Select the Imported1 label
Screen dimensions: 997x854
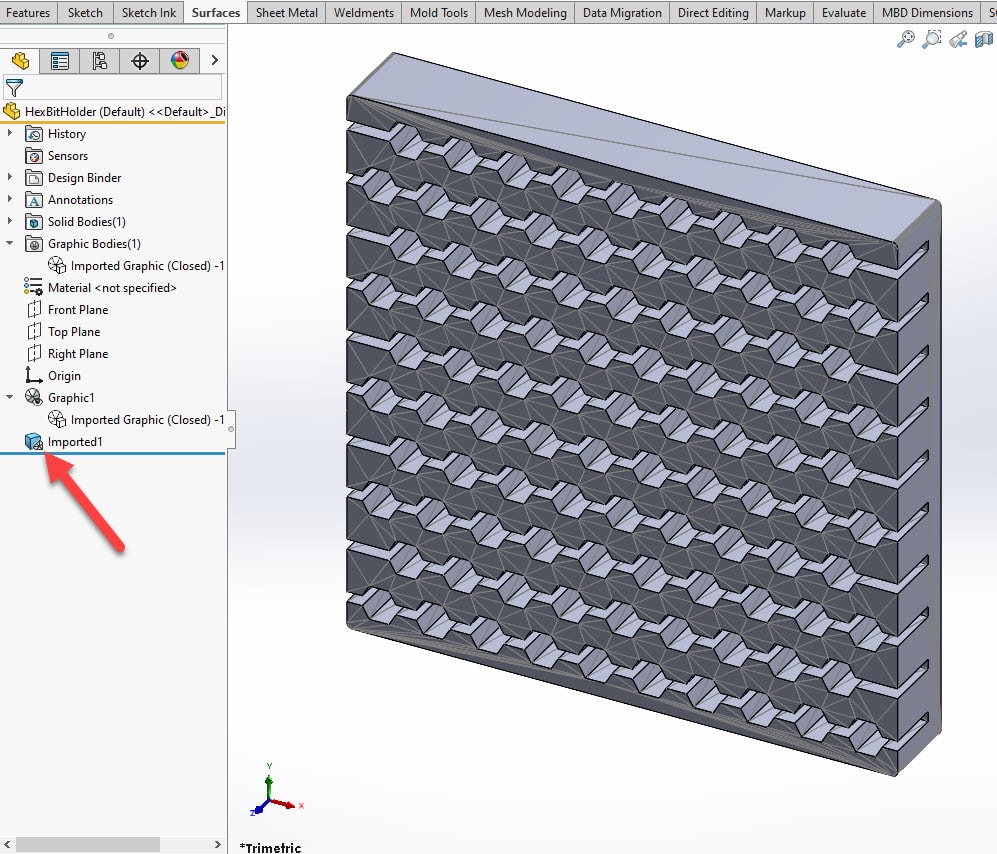75,442
